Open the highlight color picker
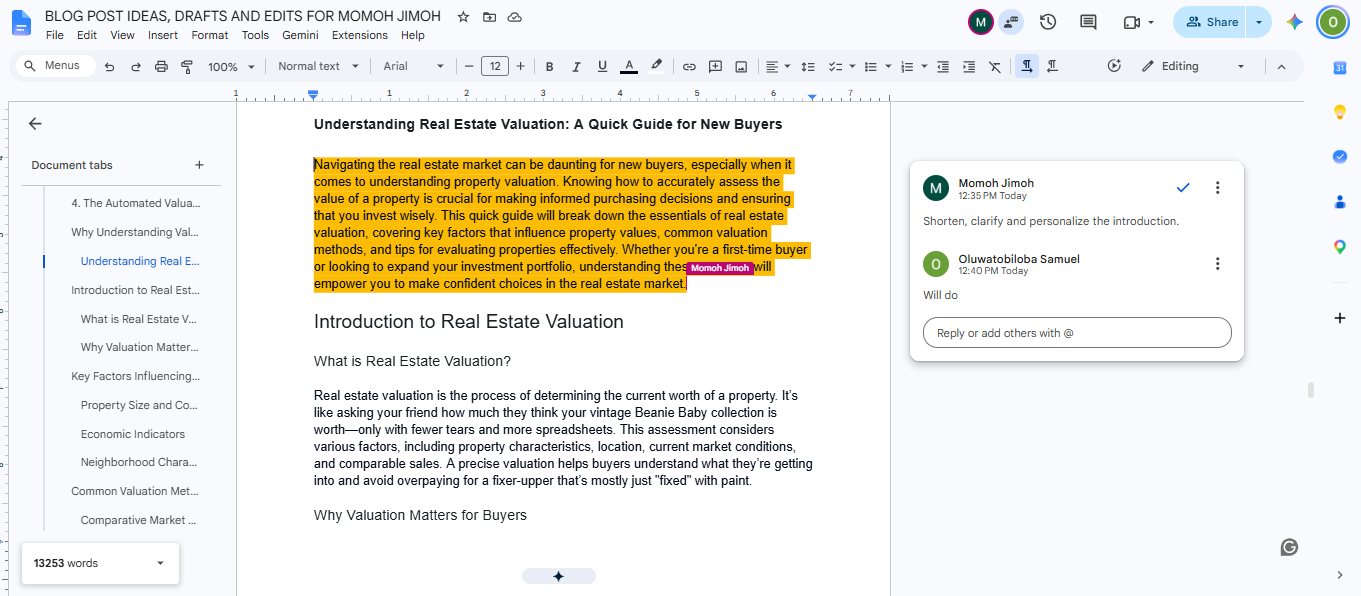 tap(656, 67)
